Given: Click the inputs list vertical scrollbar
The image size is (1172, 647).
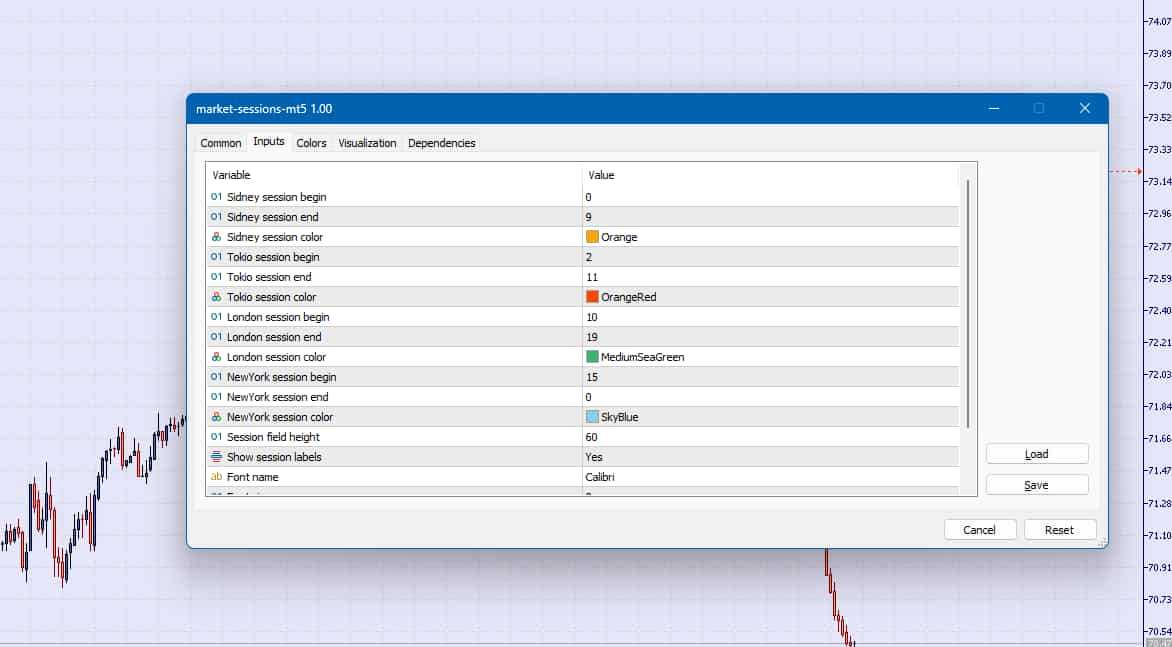Looking at the screenshot, I should (x=968, y=304).
